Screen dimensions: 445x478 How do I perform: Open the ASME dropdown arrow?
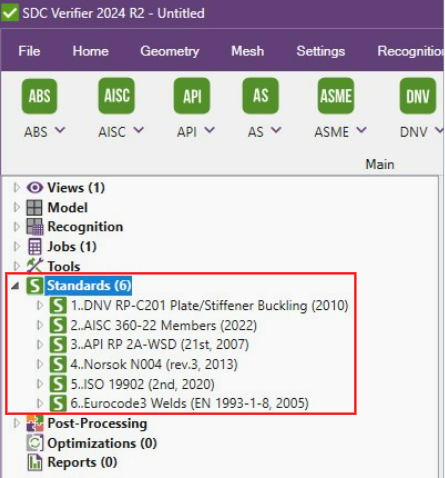(361, 130)
